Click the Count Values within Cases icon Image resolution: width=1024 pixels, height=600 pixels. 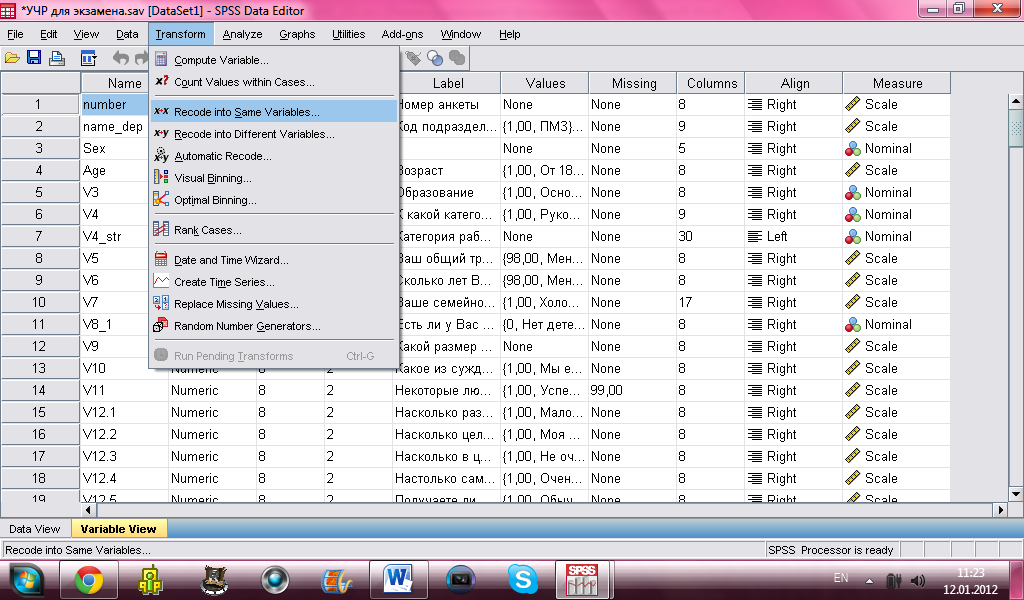coord(161,82)
